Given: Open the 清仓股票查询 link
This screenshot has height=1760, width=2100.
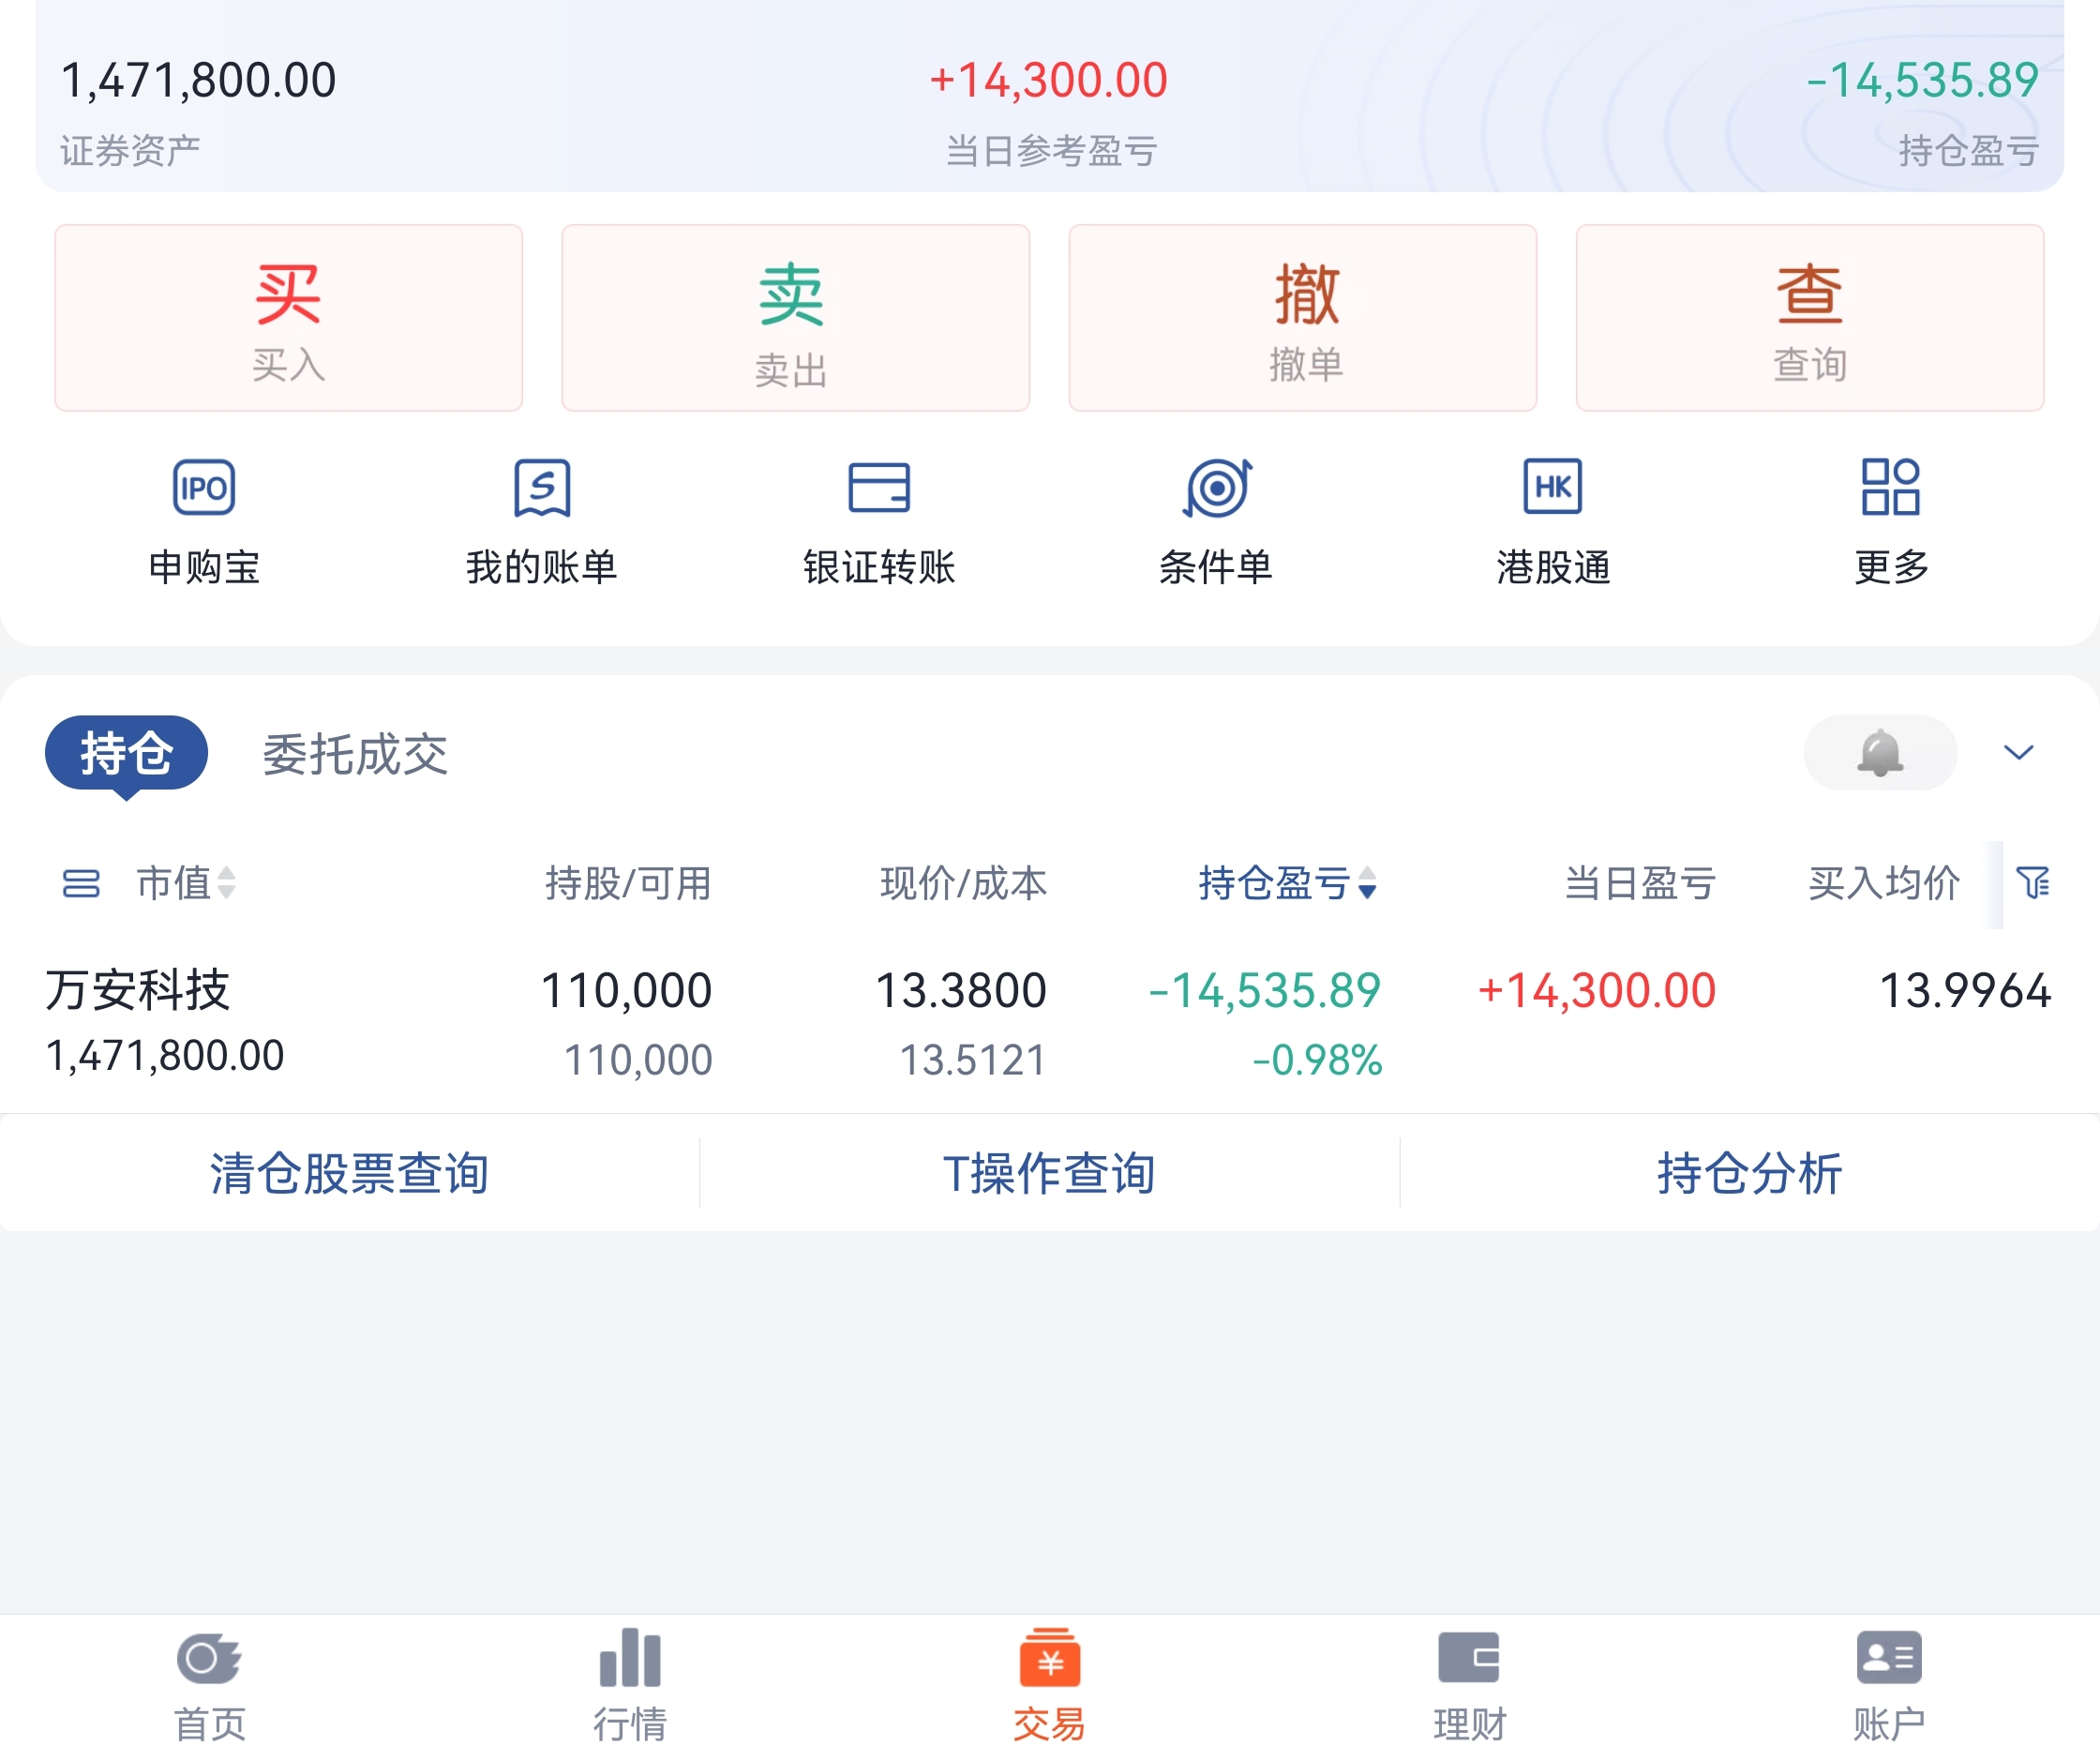Looking at the screenshot, I should (x=349, y=1173).
